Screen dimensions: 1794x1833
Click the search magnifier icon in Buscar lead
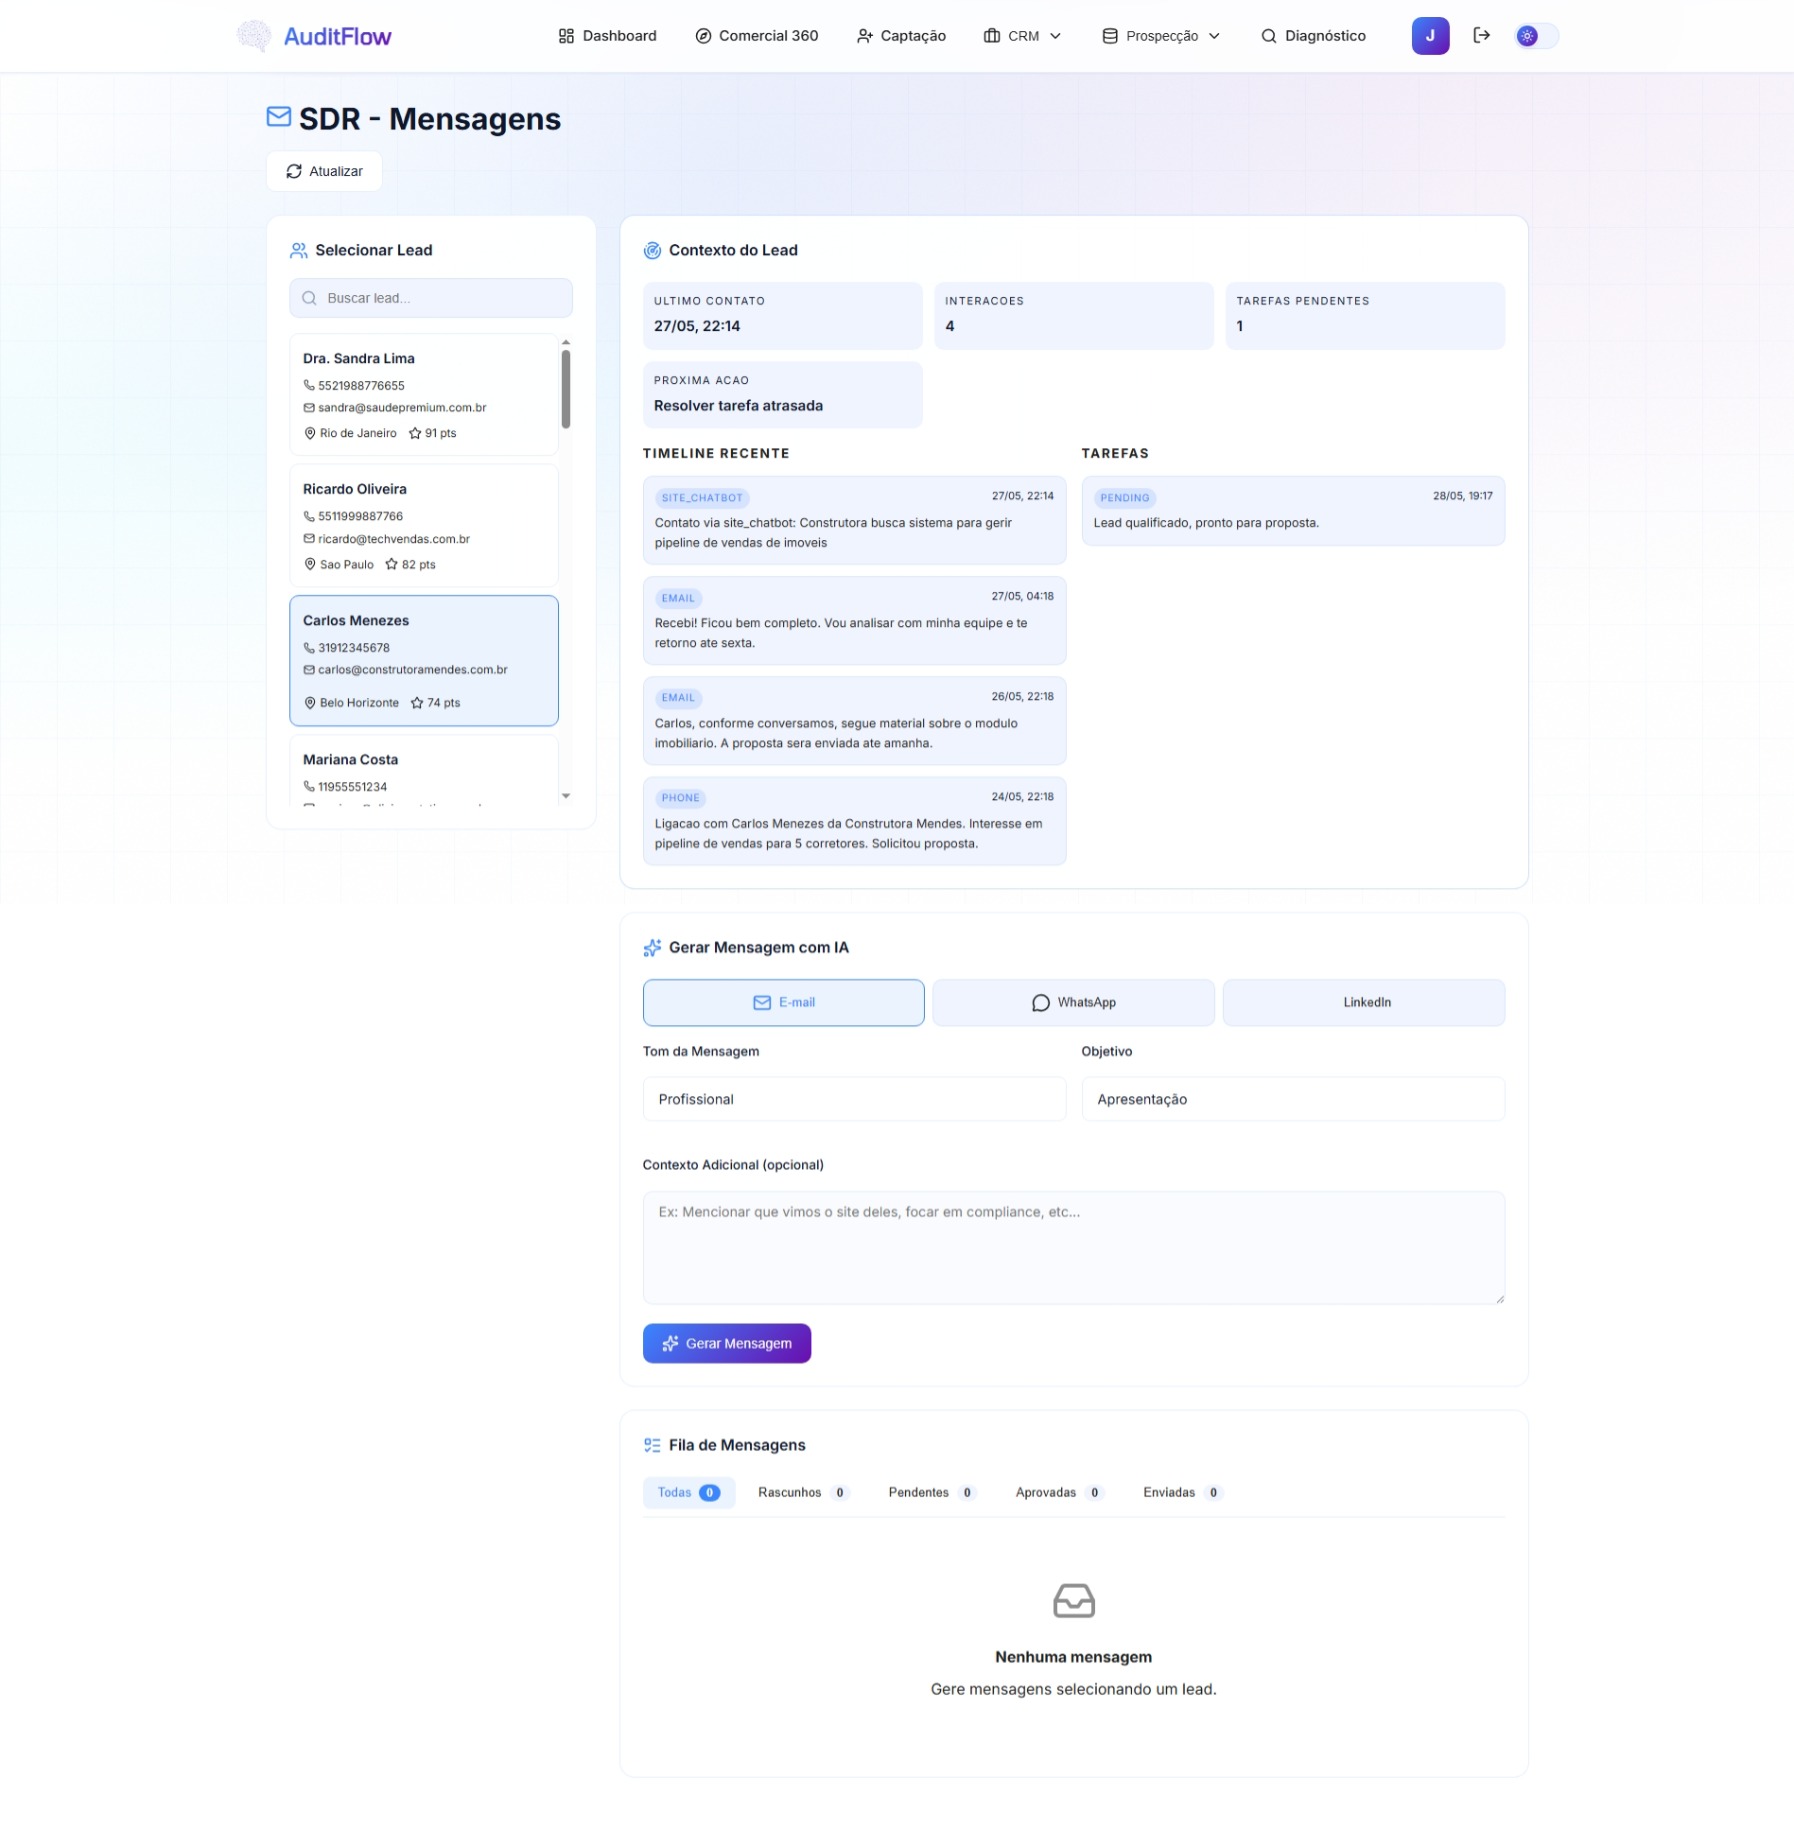pyautogui.click(x=309, y=298)
